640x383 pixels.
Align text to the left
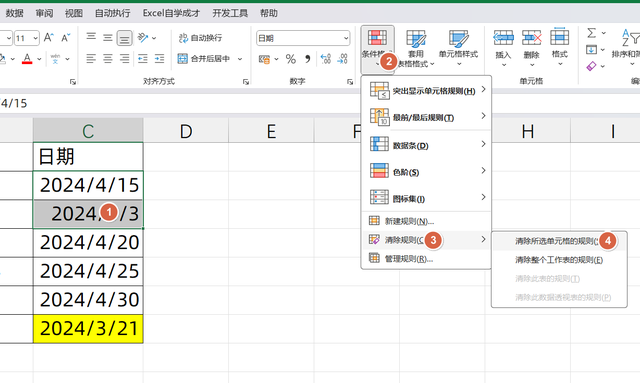click(91, 59)
